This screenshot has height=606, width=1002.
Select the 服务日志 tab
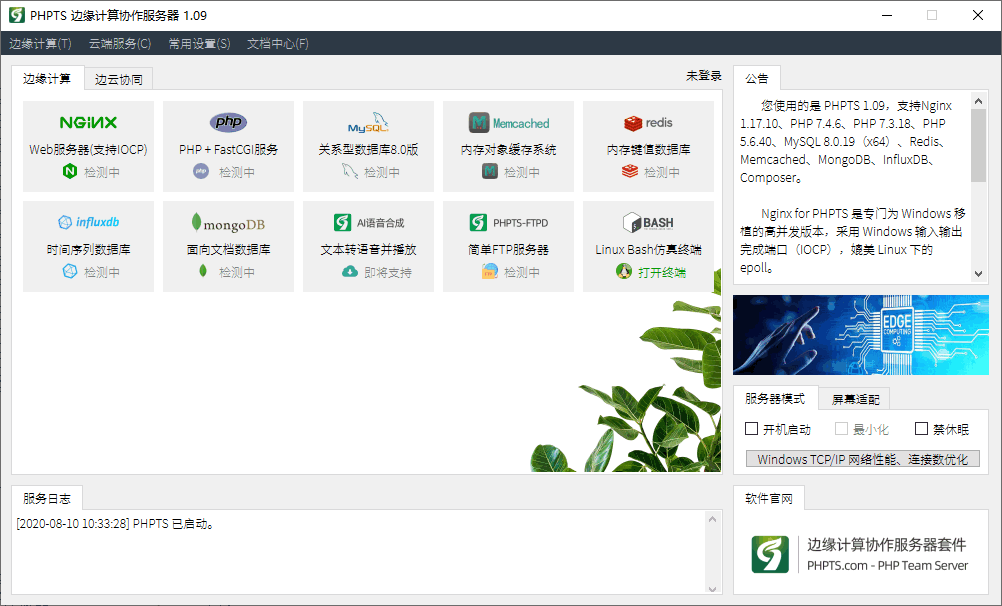click(47, 499)
